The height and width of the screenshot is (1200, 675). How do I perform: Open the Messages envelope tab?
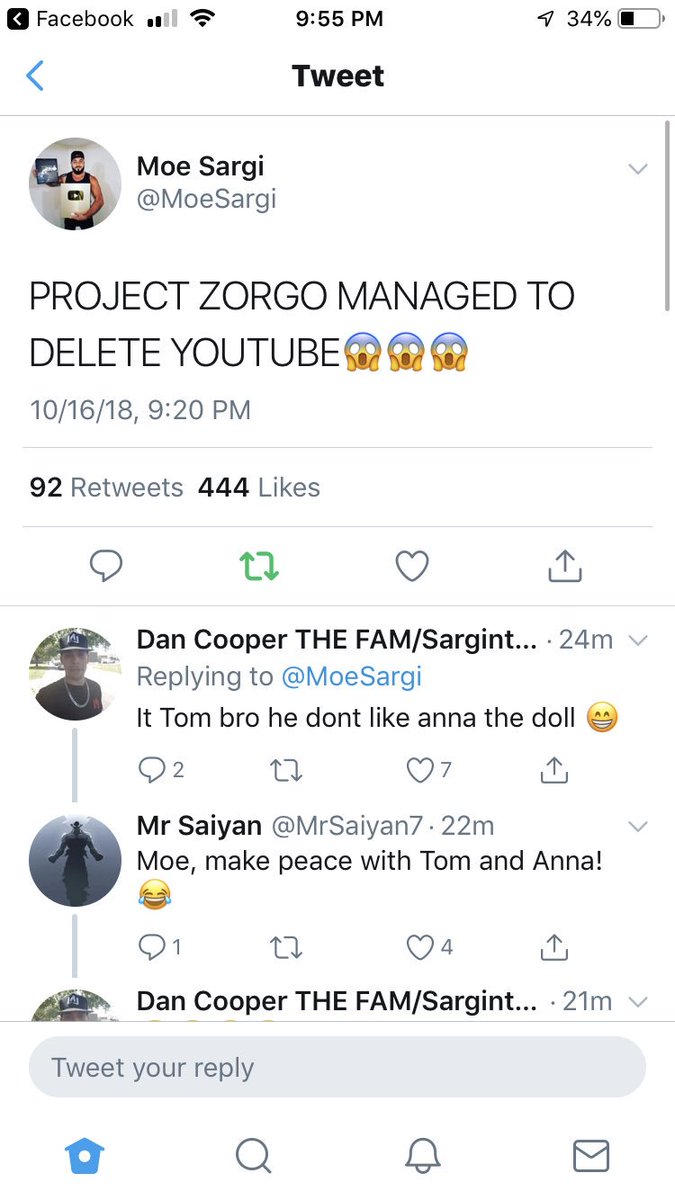pos(591,1156)
